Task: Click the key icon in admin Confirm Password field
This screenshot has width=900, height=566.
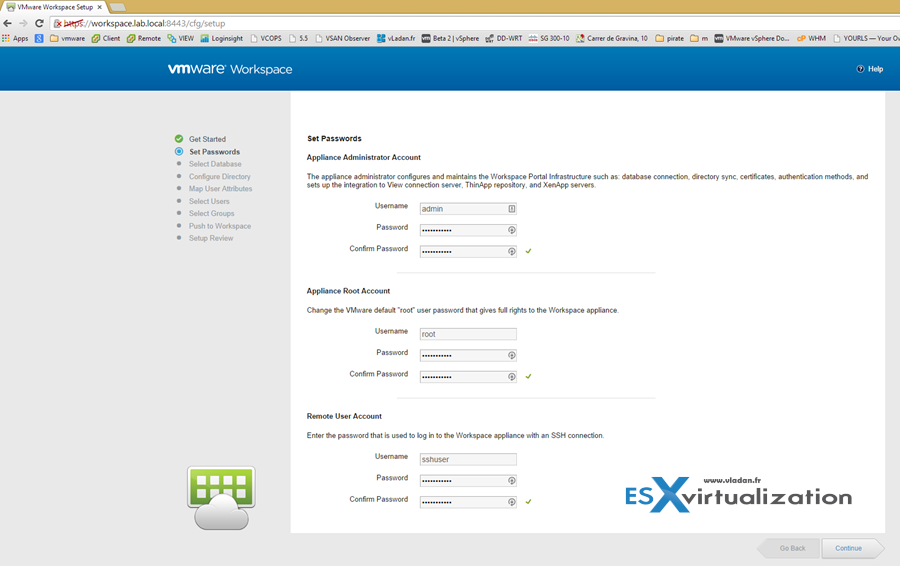Action: coord(511,251)
